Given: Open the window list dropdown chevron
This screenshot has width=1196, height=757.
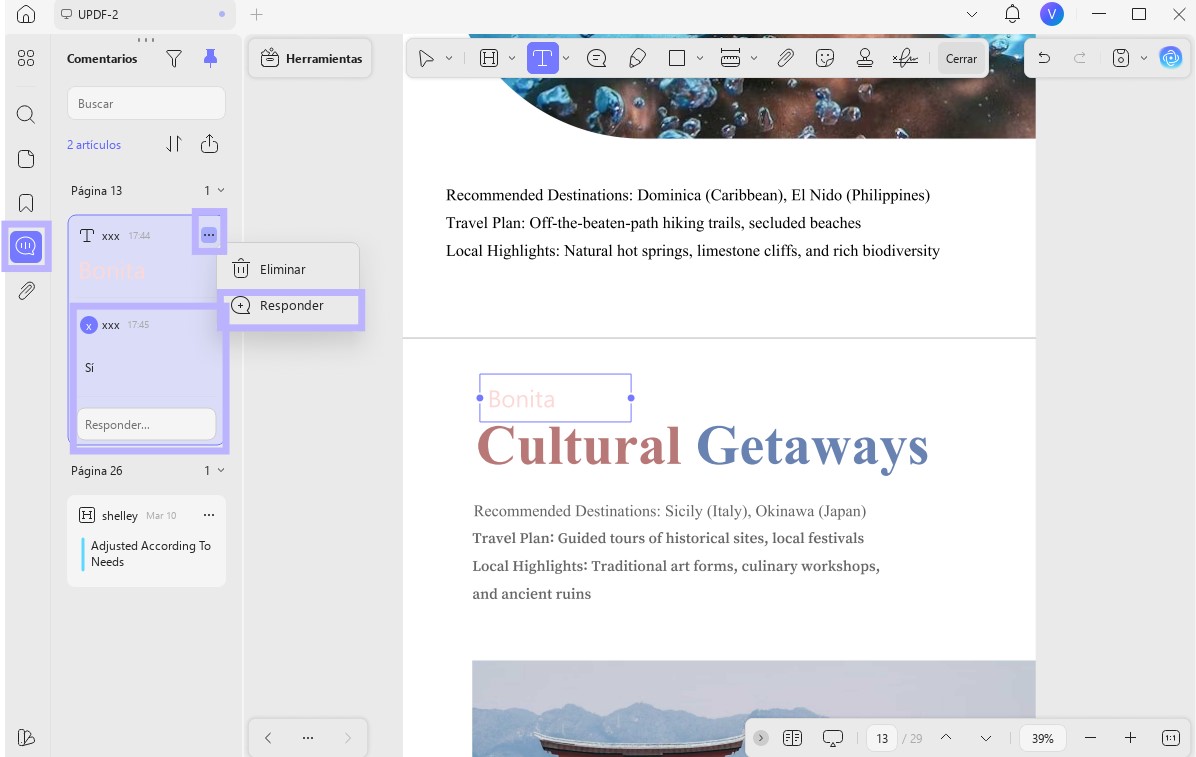Looking at the screenshot, I should click(972, 14).
